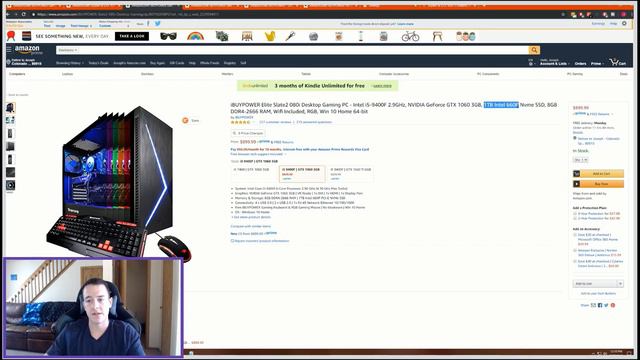Open the quantity dropdown
640x360 pixels.
pos(580,160)
